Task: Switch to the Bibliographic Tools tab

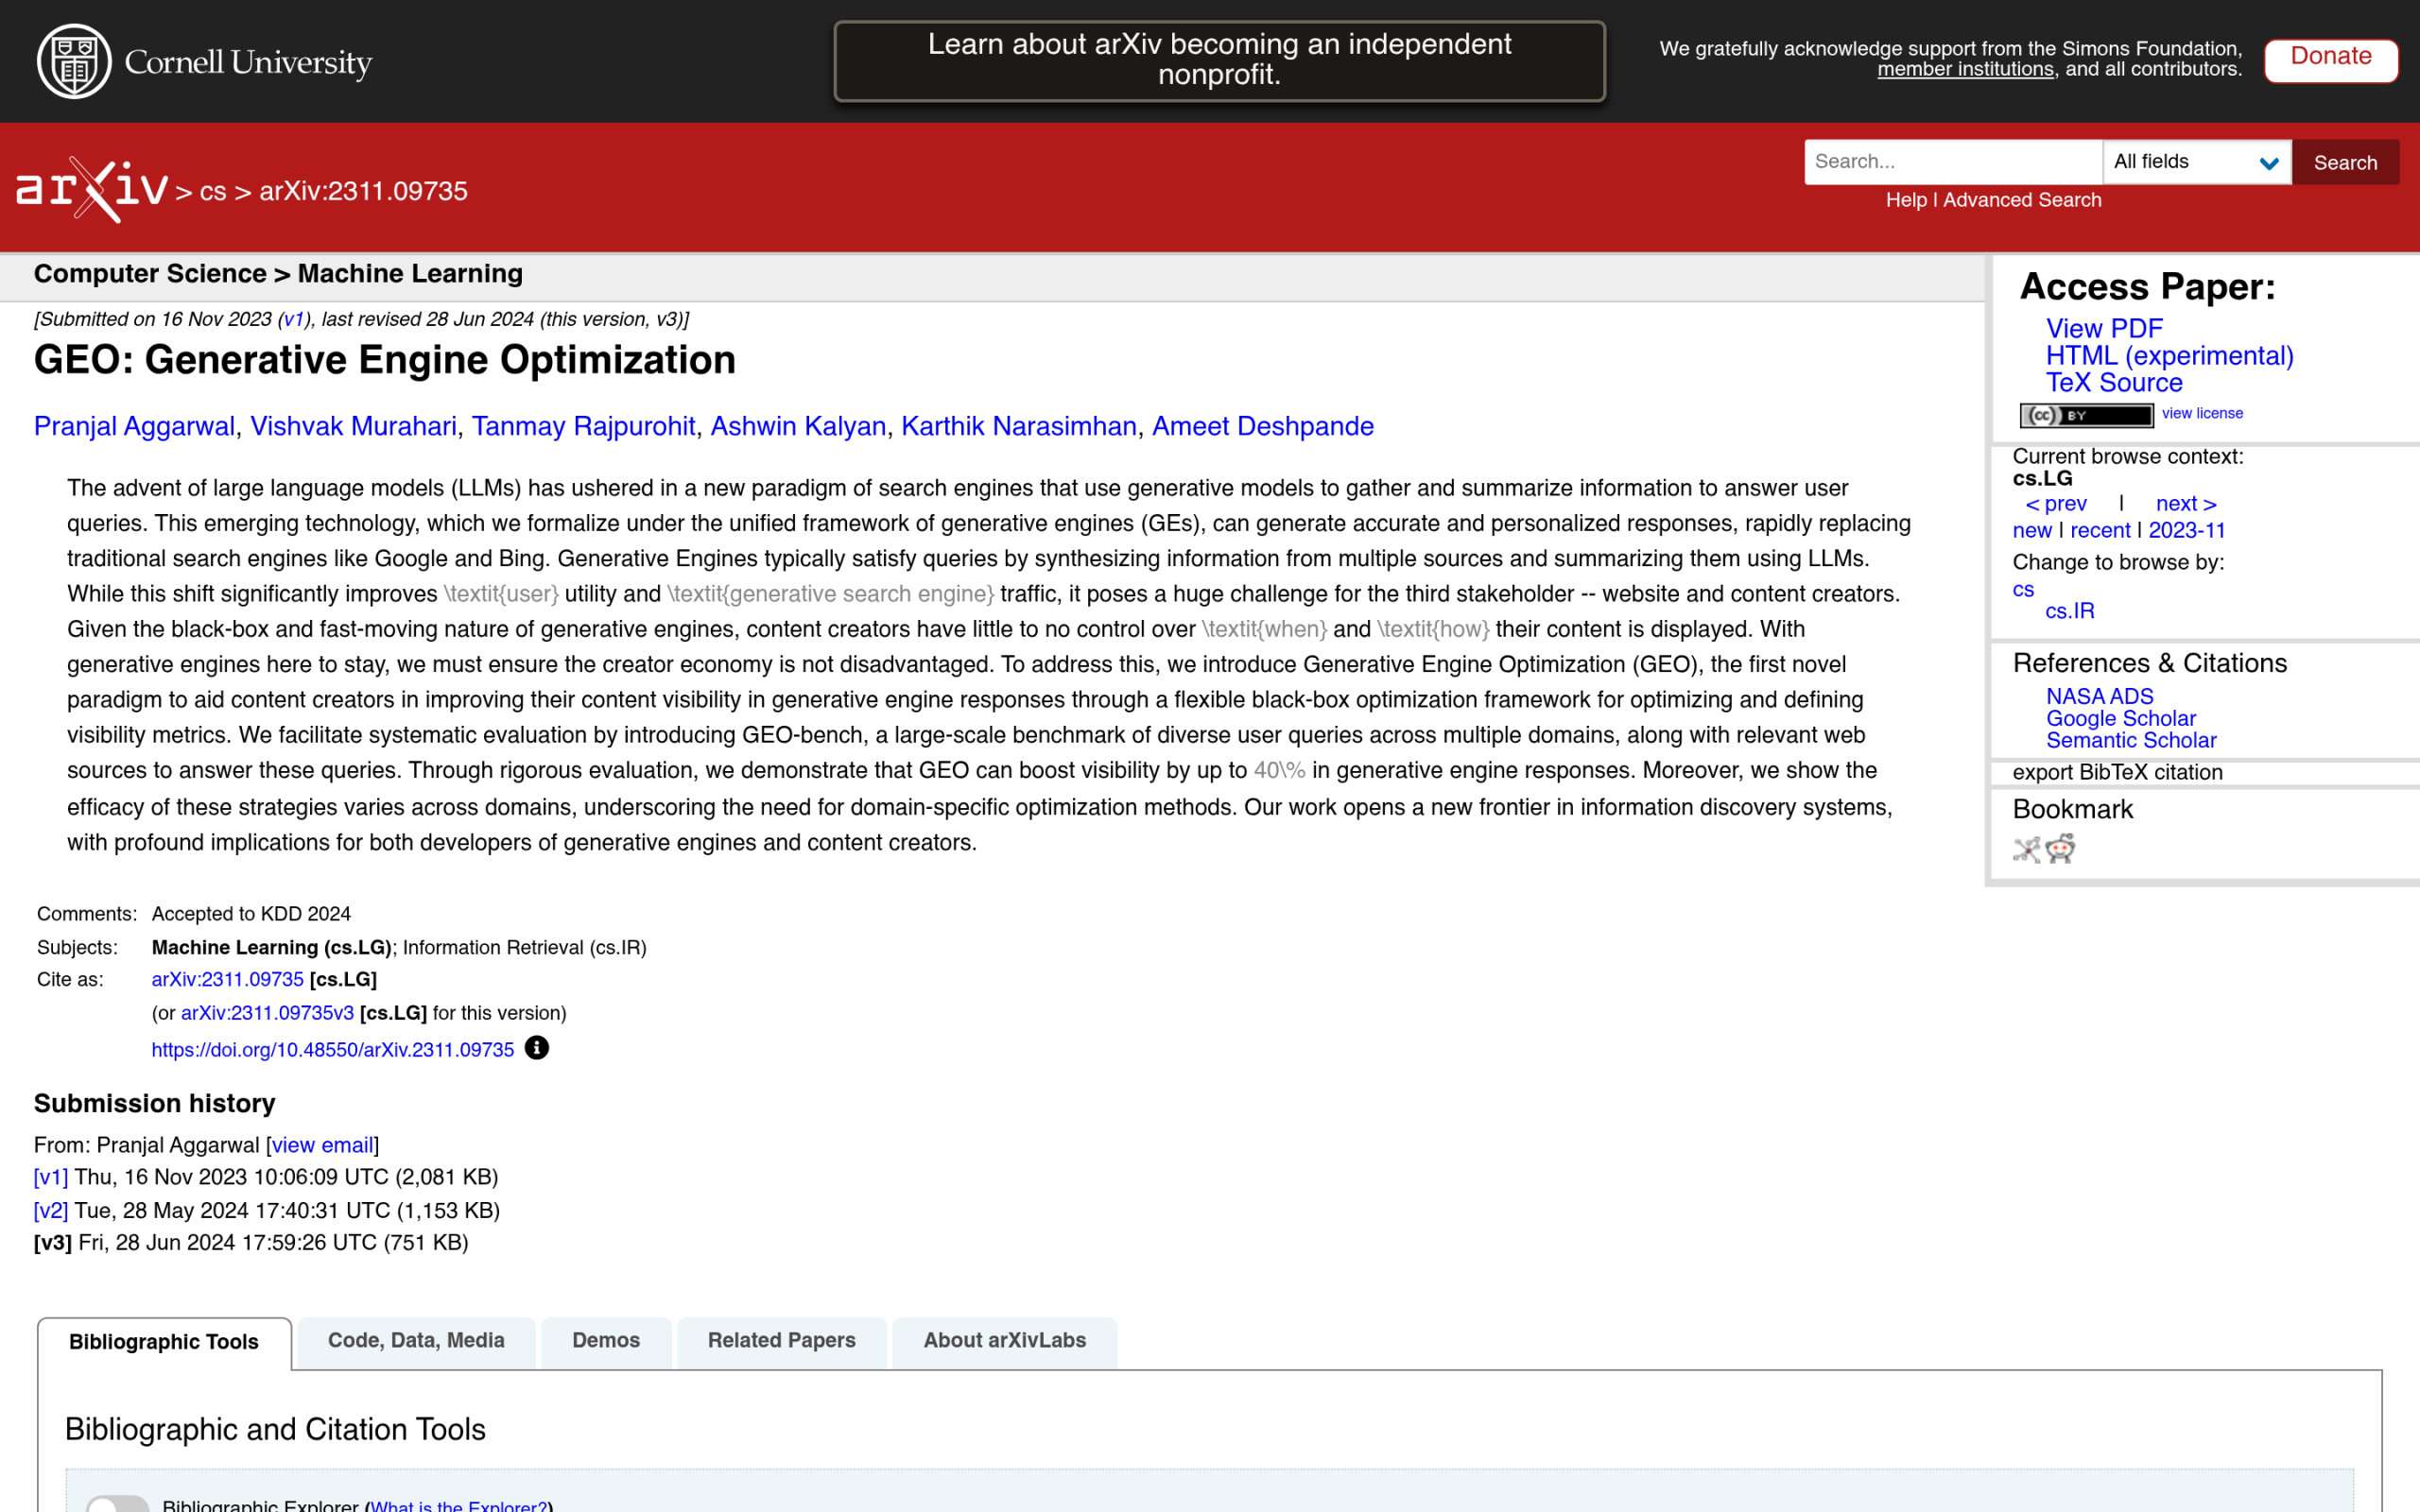Action: 164,1342
